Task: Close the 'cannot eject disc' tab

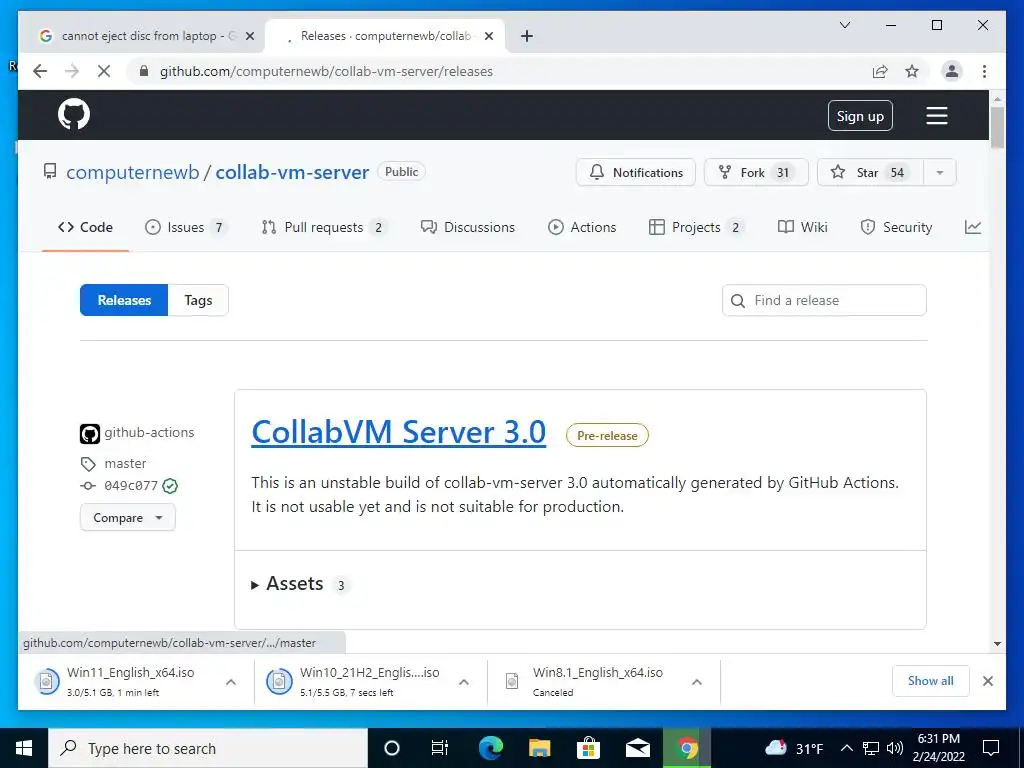Action: tap(249, 36)
